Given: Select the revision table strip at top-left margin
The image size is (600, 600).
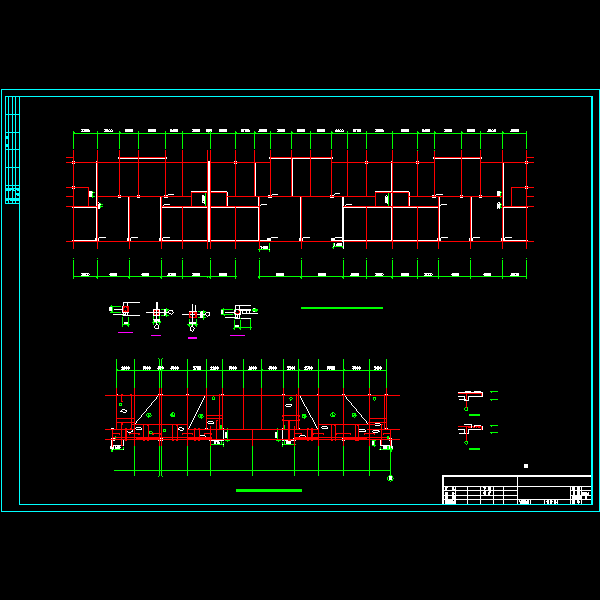Looking at the screenshot, I should [12, 150].
